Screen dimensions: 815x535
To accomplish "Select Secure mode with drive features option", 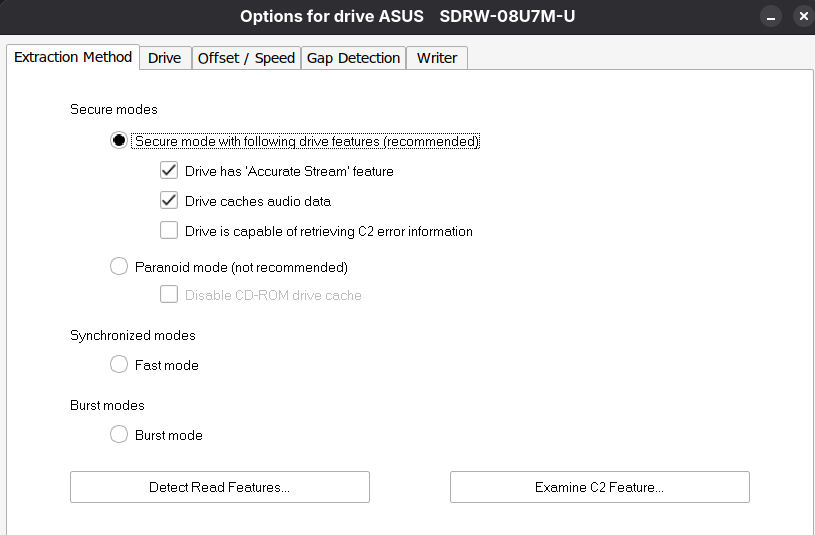I will [x=119, y=141].
